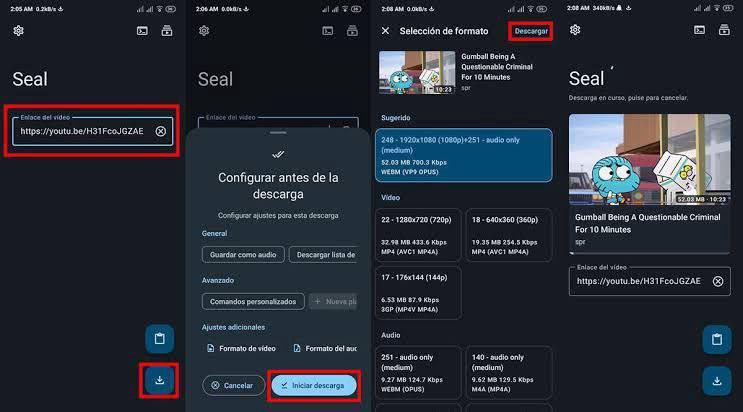Tap the download button in first screen

coord(159,380)
